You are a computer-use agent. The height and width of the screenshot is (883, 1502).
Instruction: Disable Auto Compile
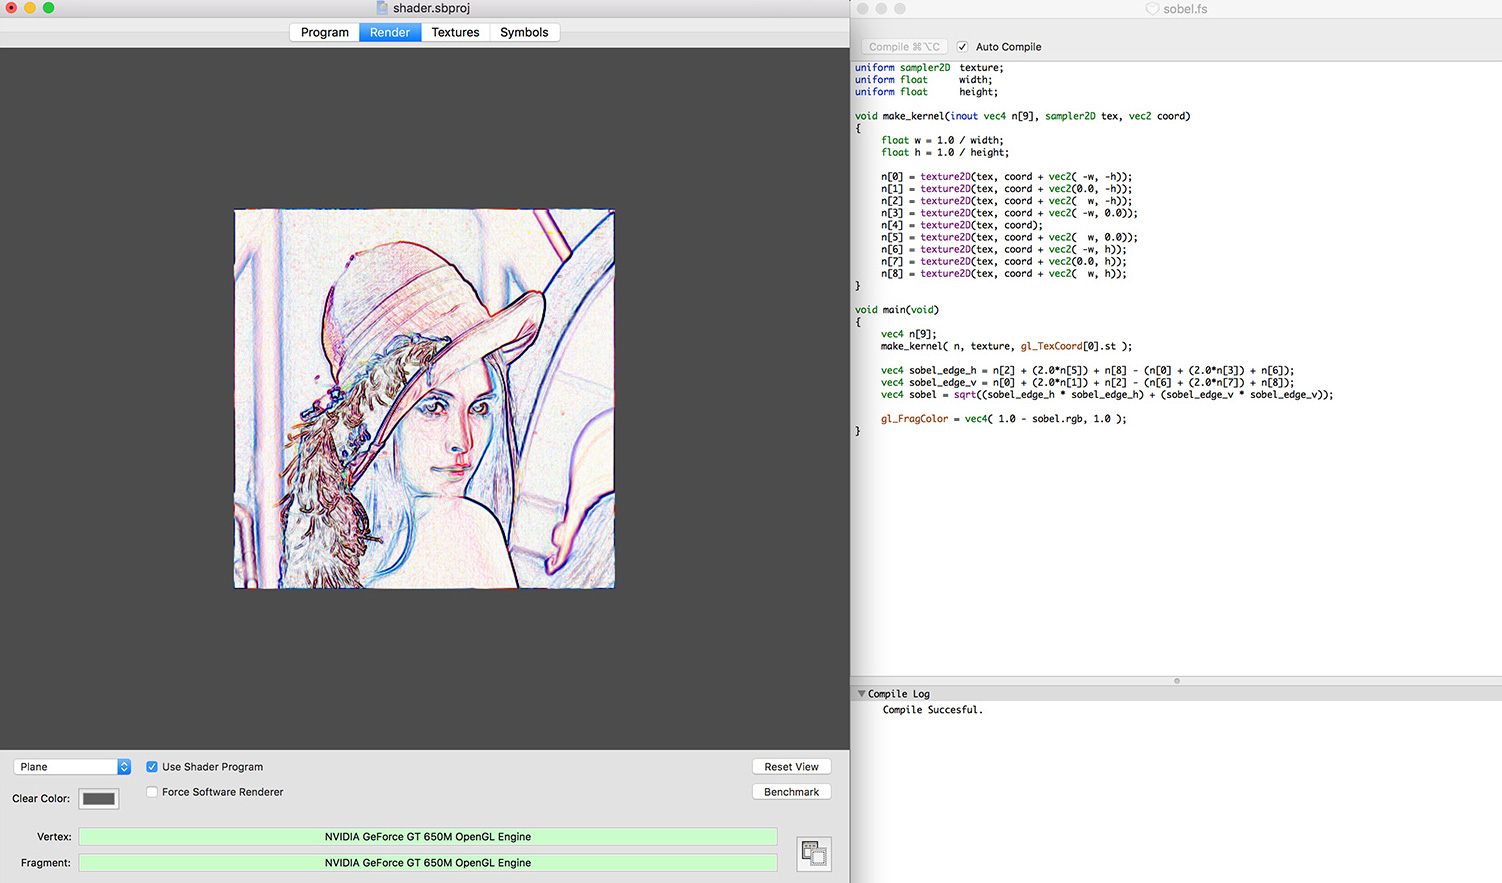pyautogui.click(x=961, y=46)
